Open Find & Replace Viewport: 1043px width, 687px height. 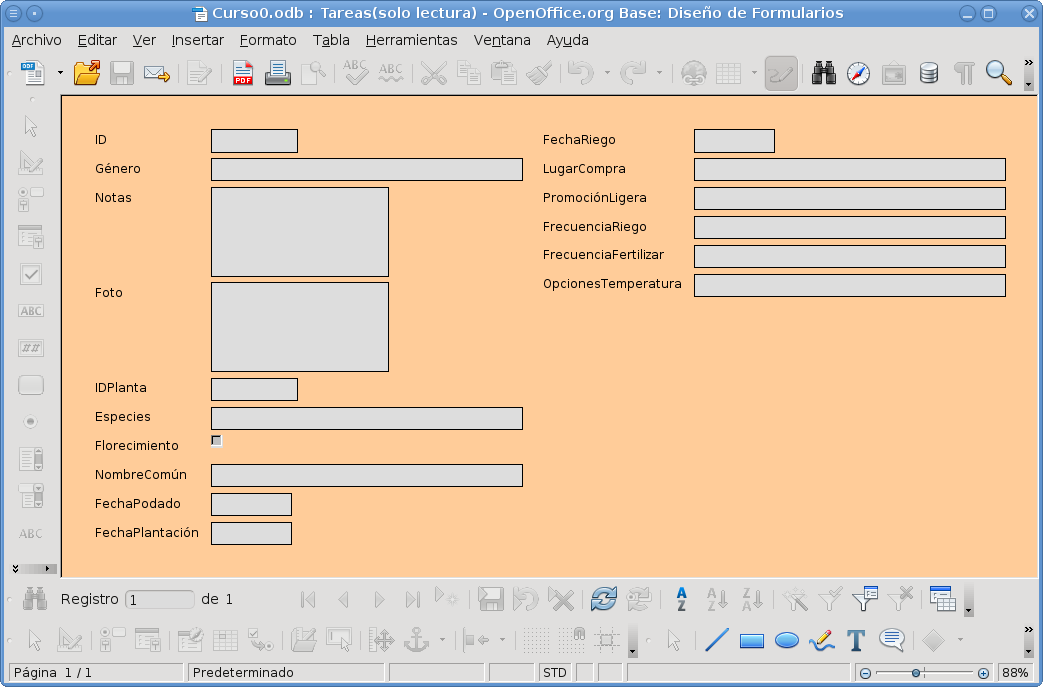coord(823,72)
